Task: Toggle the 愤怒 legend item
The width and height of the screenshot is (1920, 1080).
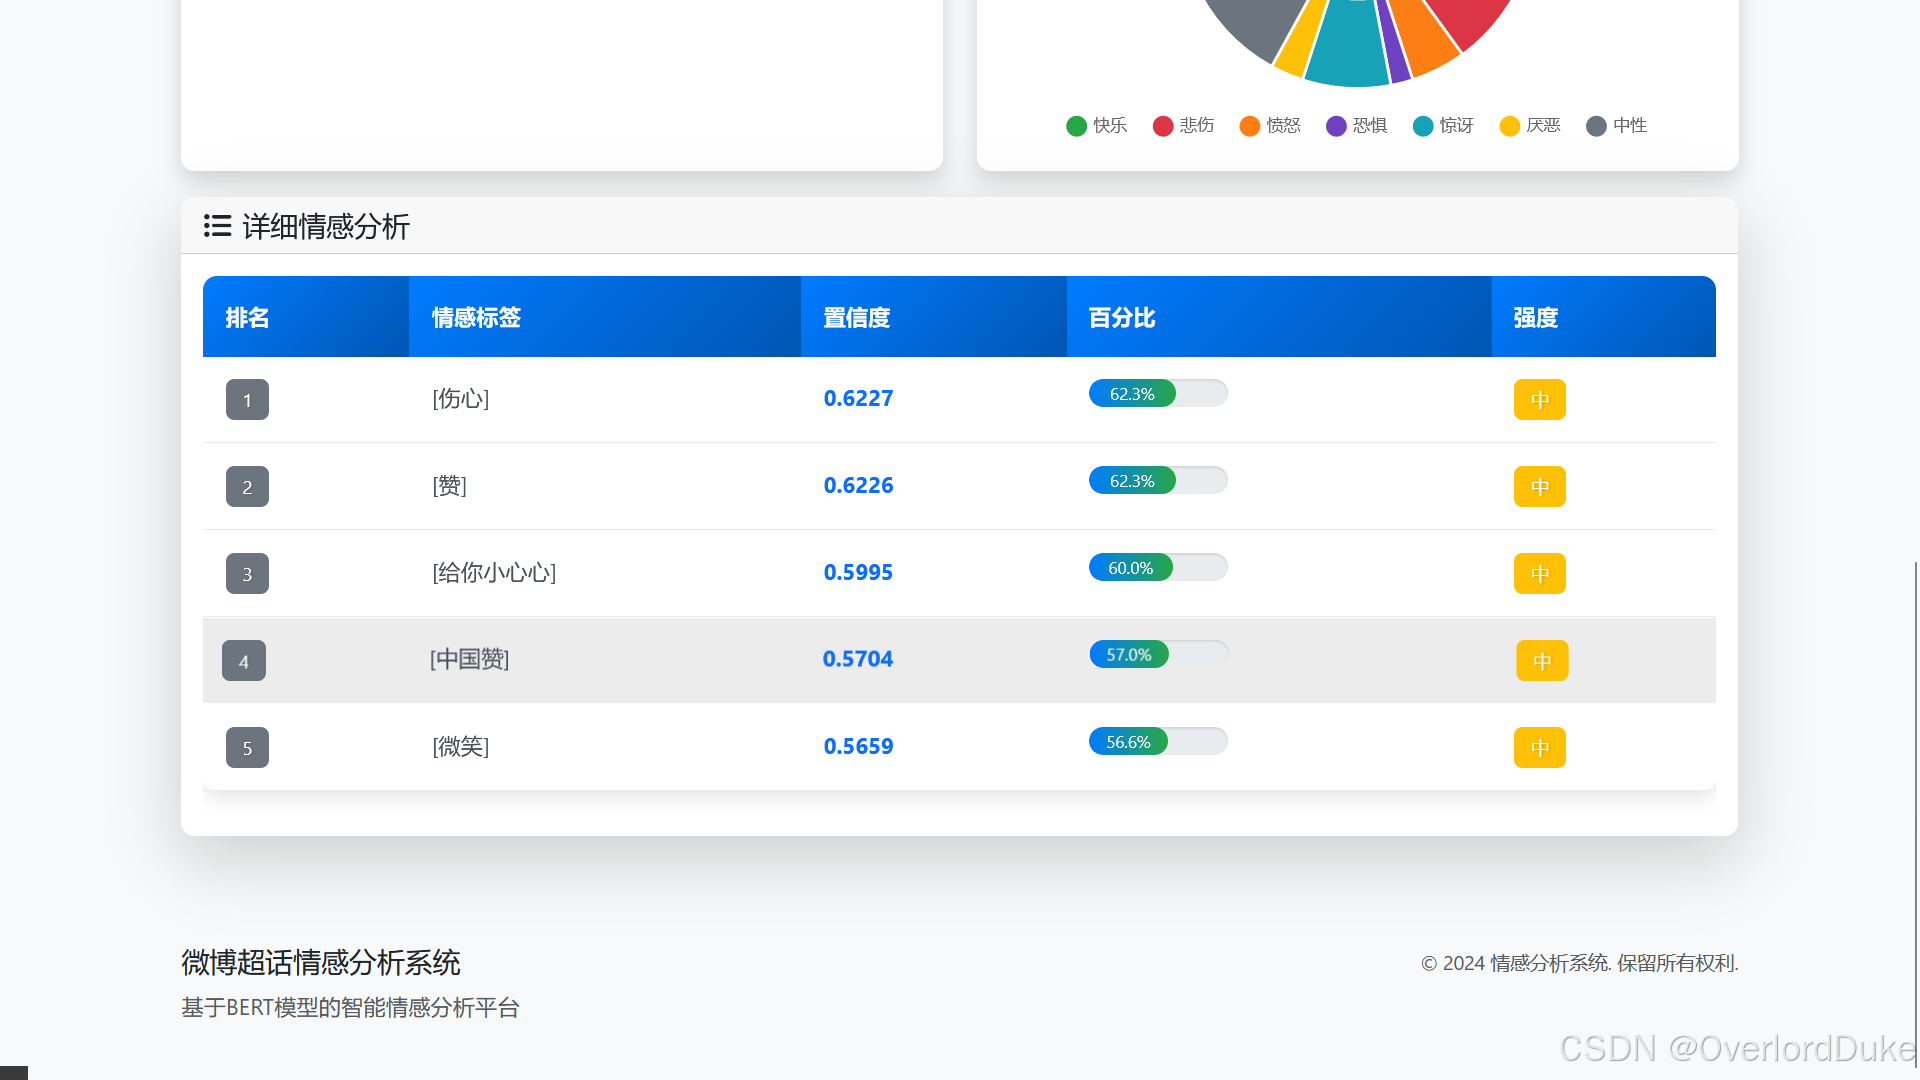Action: 1270,126
